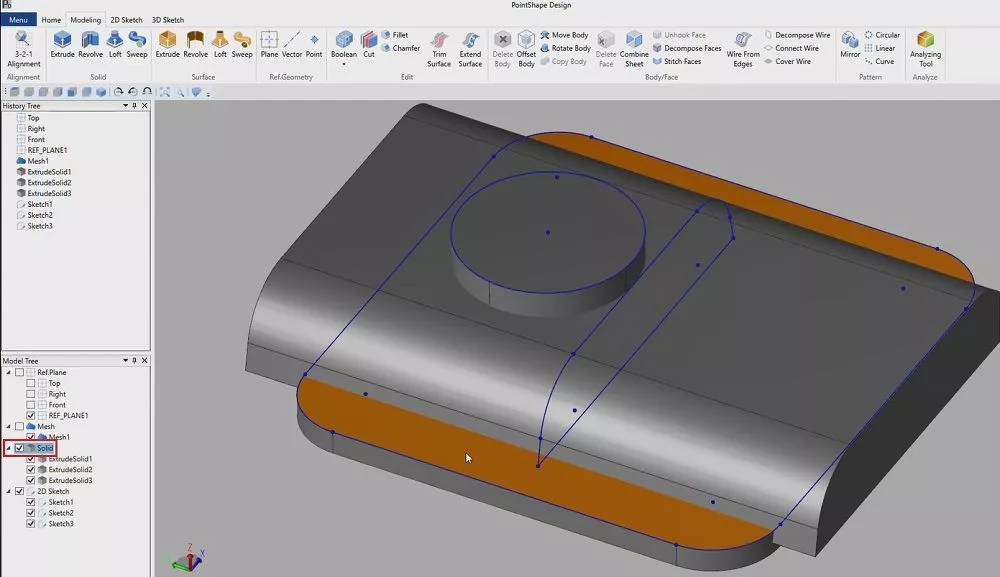Viewport: 1000px width, 577px height.
Task: Collapse the Ref.Plane node in Model Tree
Action: click(x=8, y=372)
